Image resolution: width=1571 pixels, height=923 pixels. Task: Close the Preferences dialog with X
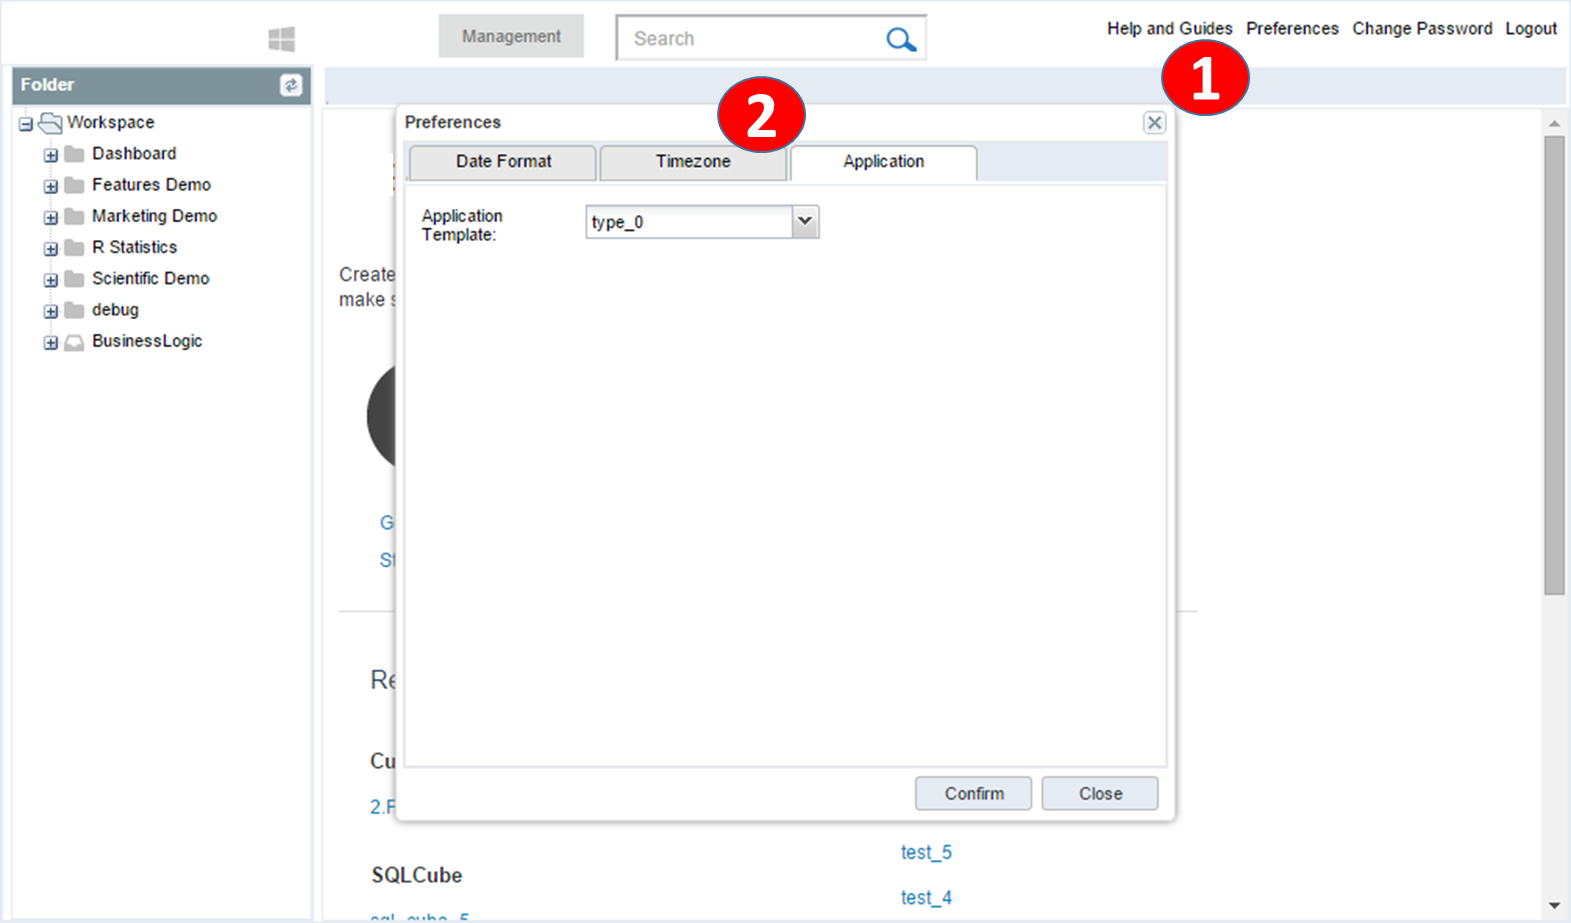[x=1154, y=122]
